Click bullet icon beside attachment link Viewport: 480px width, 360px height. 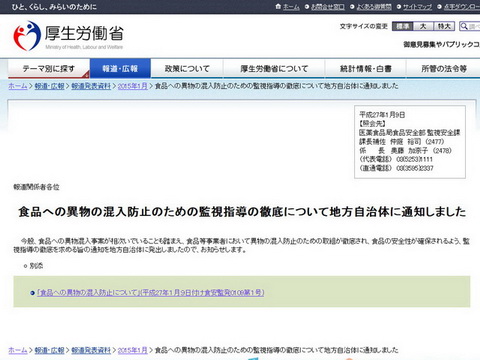click(32, 293)
